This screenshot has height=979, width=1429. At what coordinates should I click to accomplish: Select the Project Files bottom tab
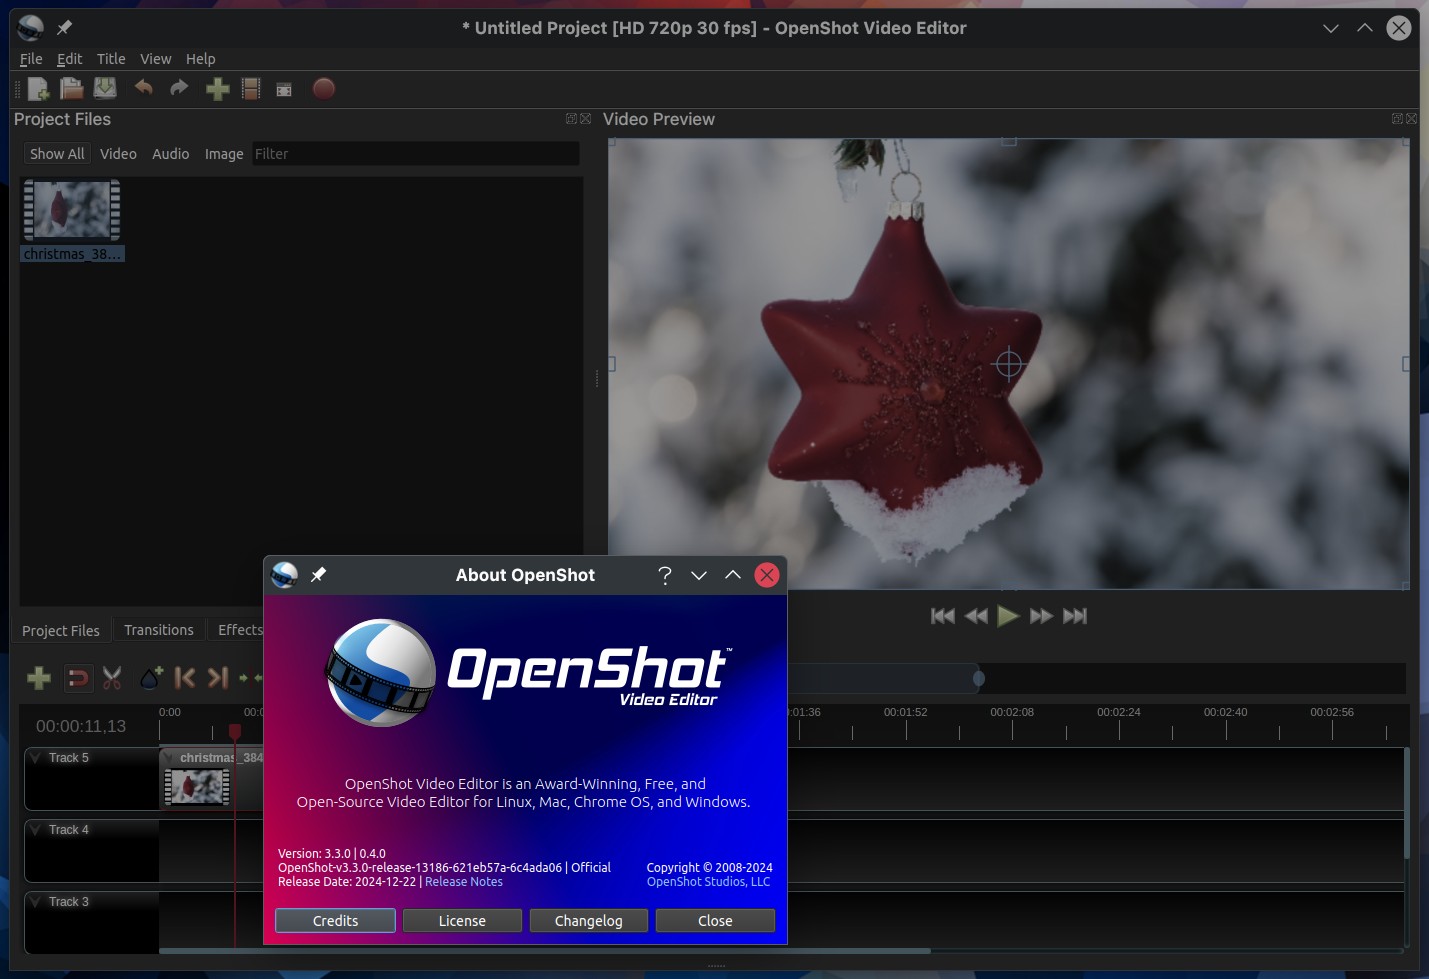coord(61,631)
